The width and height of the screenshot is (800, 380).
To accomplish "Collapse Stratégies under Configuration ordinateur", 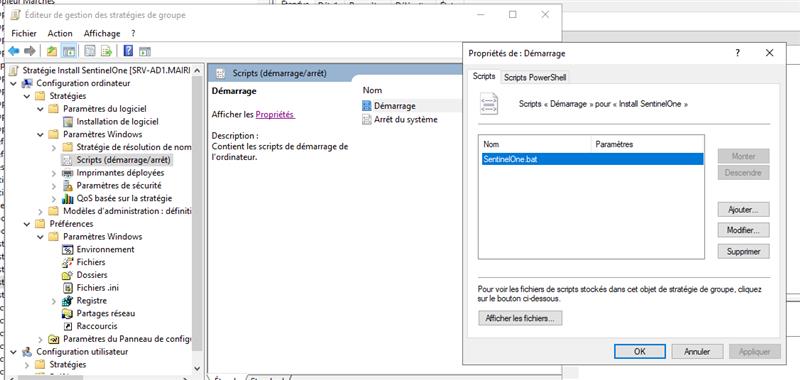I will 27,96.
